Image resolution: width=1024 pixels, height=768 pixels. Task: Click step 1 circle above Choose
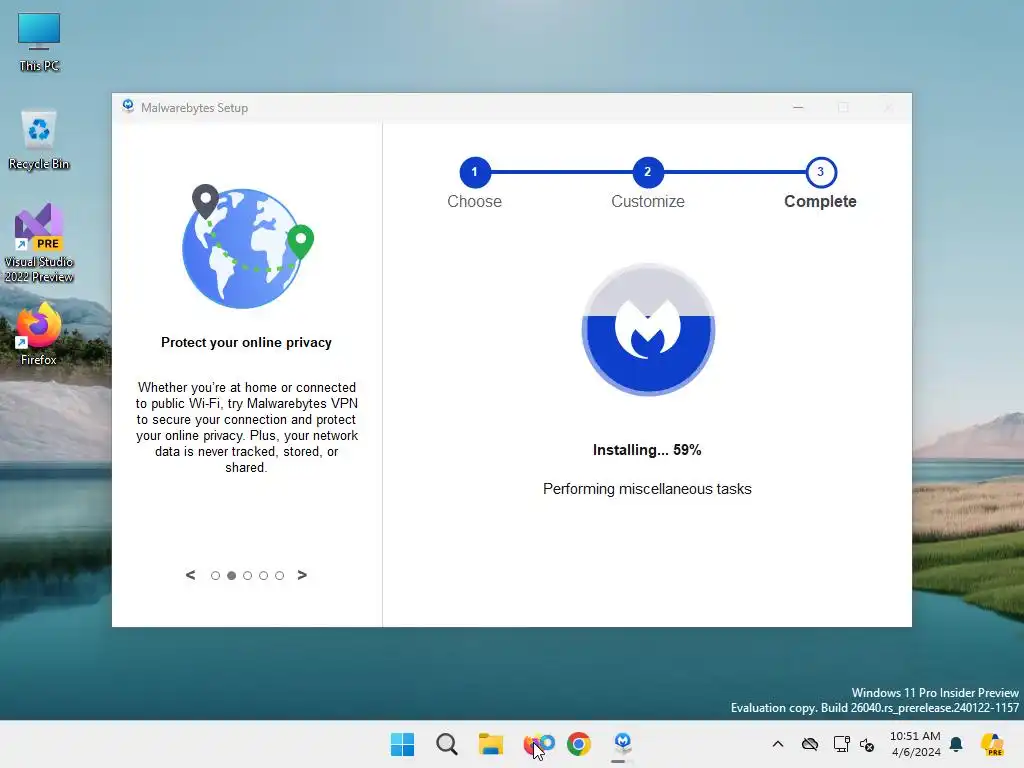pos(475,172)
